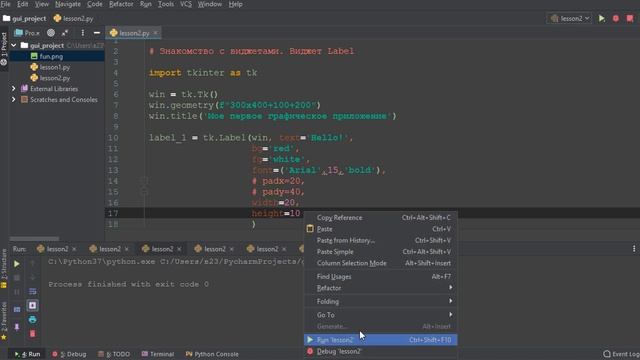Screen dimensions: 640x360
Task: Toggle Scroll to End icon in Run panel
Action: (x=33, y=305)
